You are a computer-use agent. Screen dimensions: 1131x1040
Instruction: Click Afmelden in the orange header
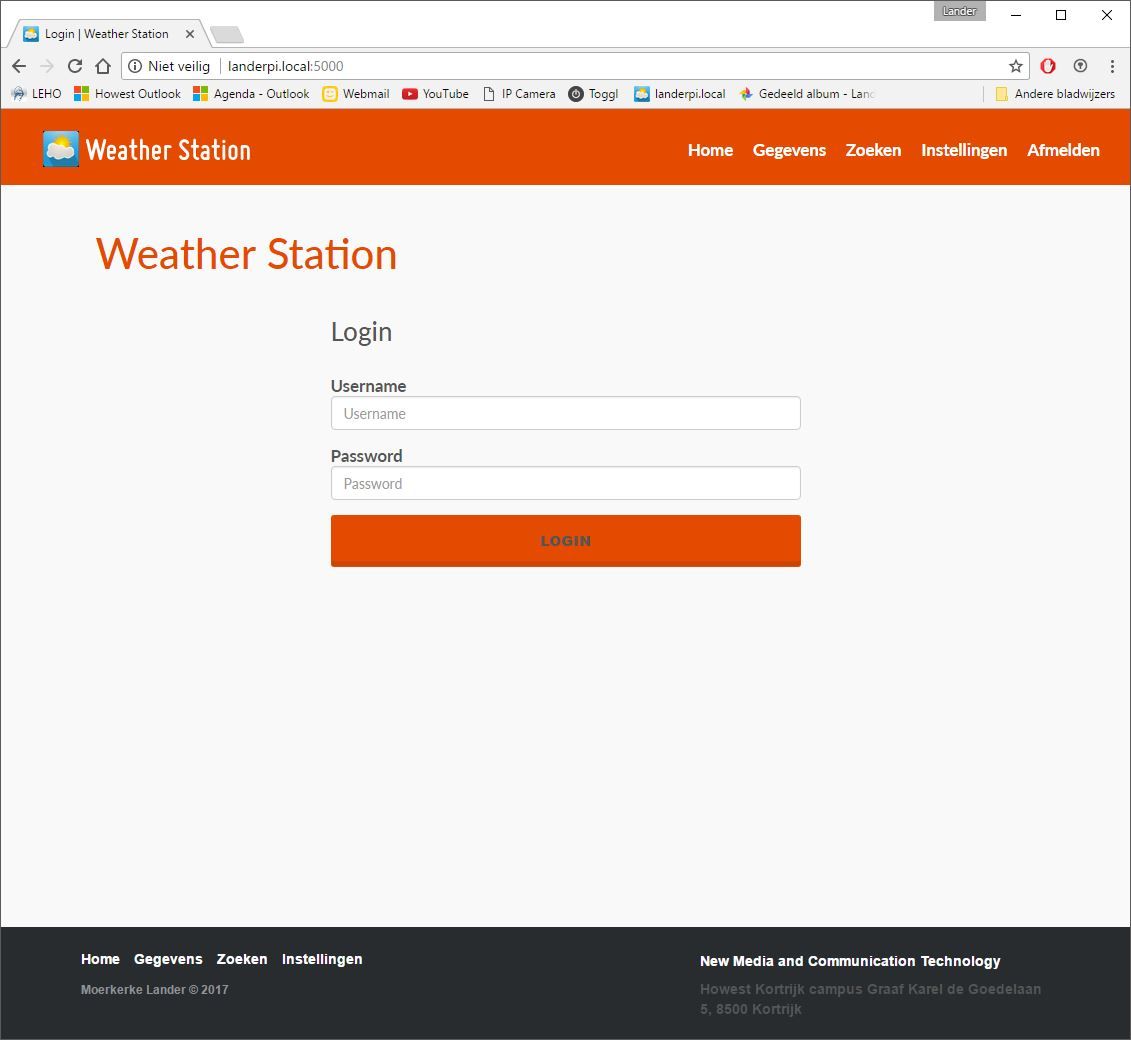click(1063, 150)
